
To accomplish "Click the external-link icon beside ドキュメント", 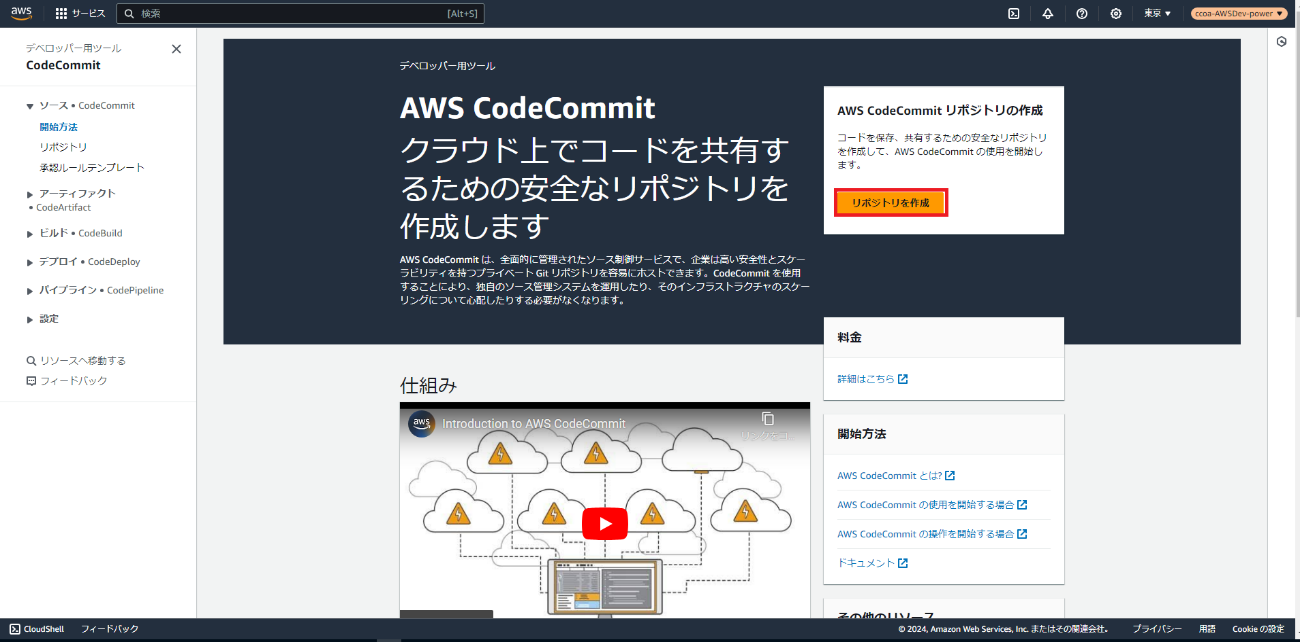I will 903,563.
